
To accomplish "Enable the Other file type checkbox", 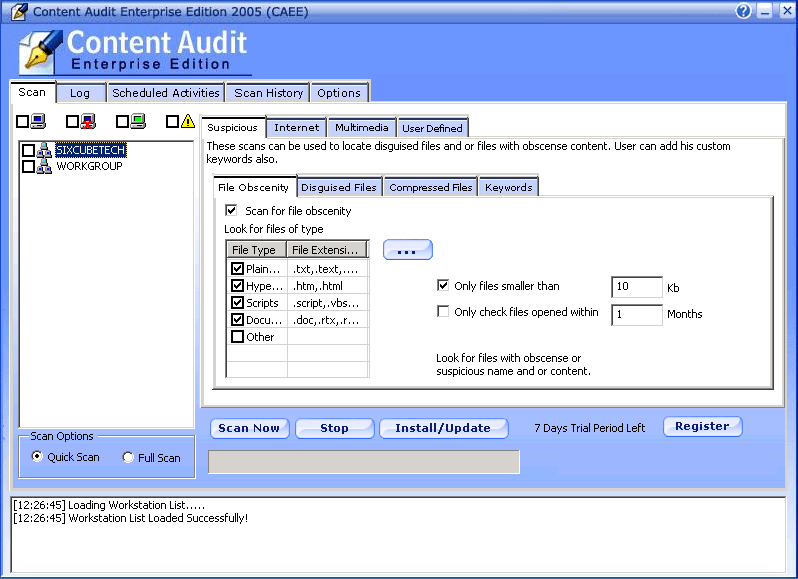I will [x=237, y=336].
